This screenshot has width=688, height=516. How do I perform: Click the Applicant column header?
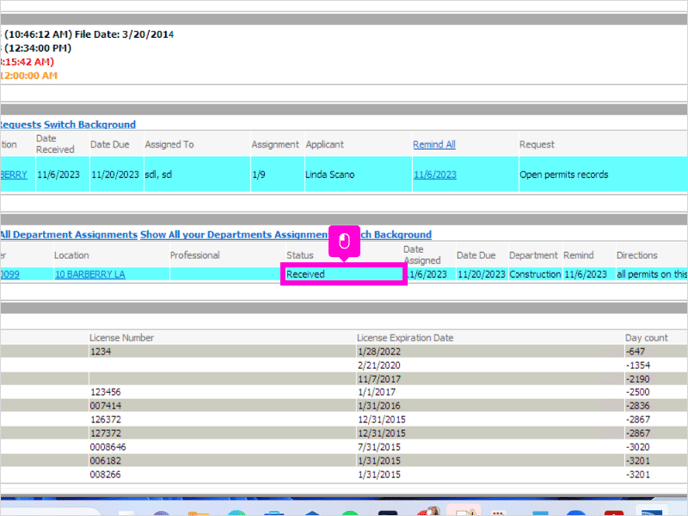[x=325, y=144]
